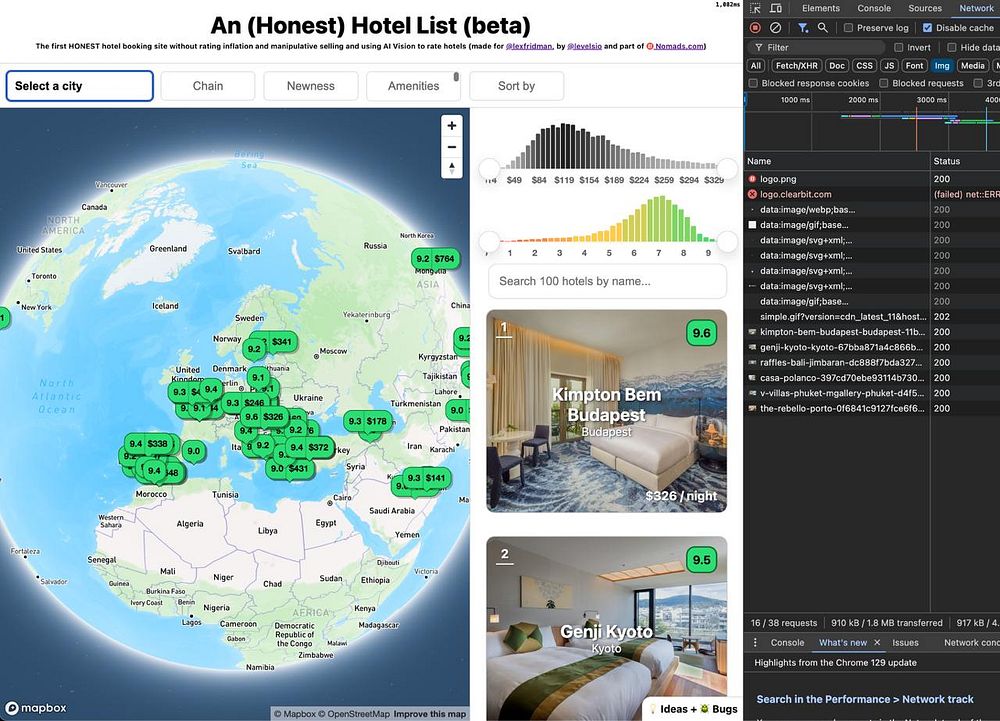Click the Mapbox logo on the map
Image resolution: width=1000 pixels, height=721 pixels.
36,708
